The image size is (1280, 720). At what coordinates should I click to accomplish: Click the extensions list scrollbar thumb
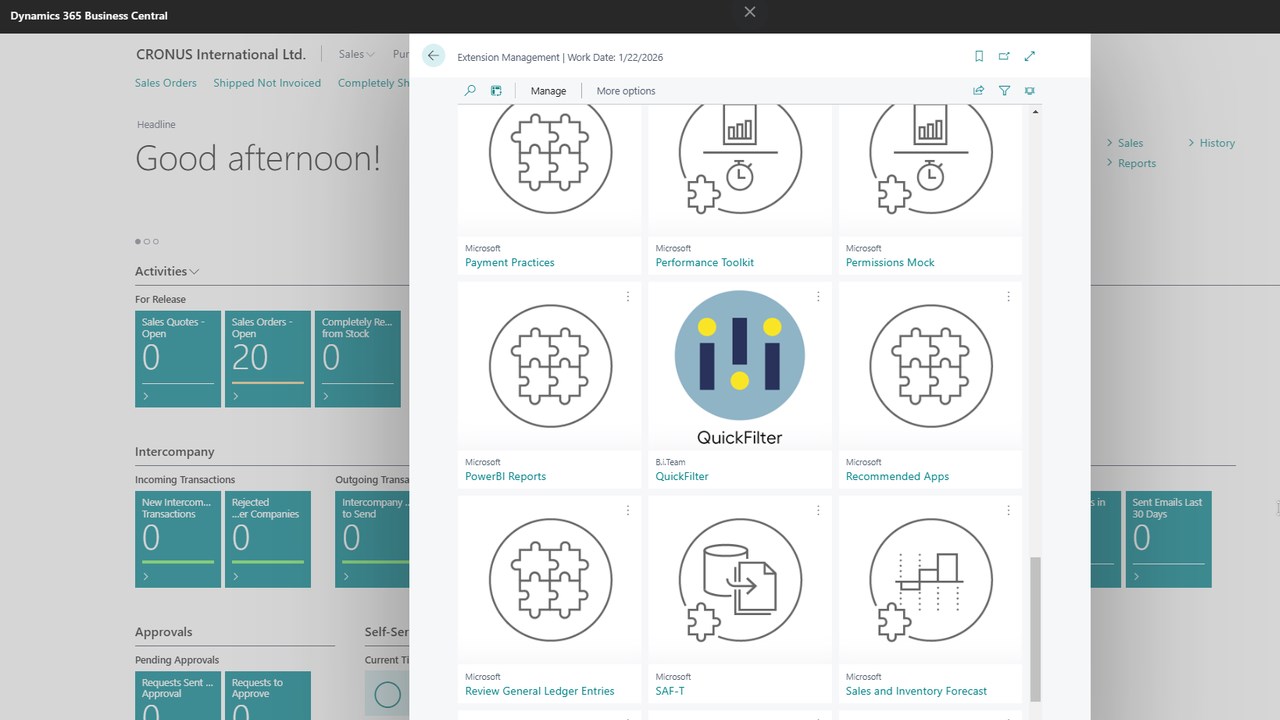point(1035,629)
